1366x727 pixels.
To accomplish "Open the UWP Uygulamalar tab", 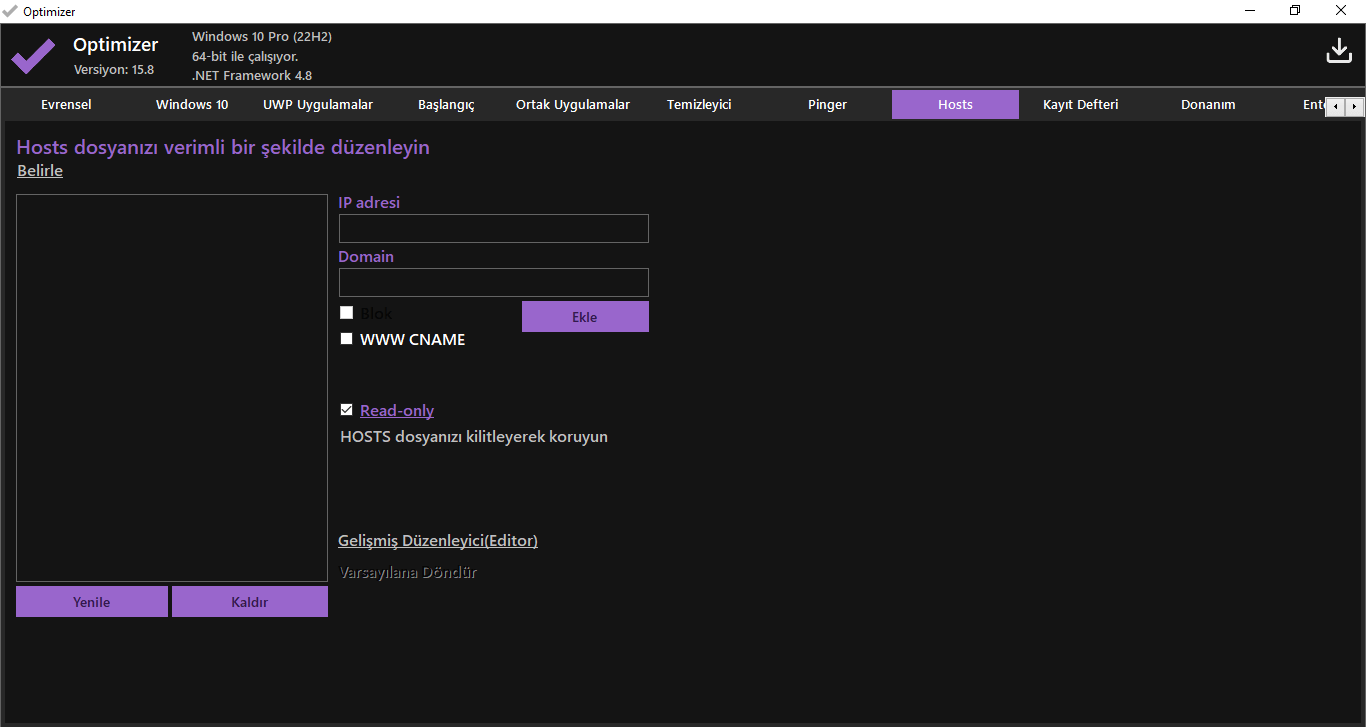I will click(318, 104).
